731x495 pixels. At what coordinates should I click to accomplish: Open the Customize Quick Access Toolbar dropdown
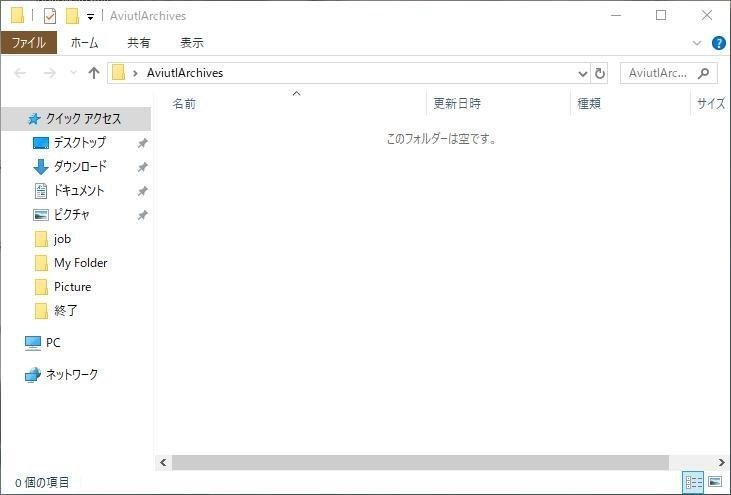tap(90, 17)
